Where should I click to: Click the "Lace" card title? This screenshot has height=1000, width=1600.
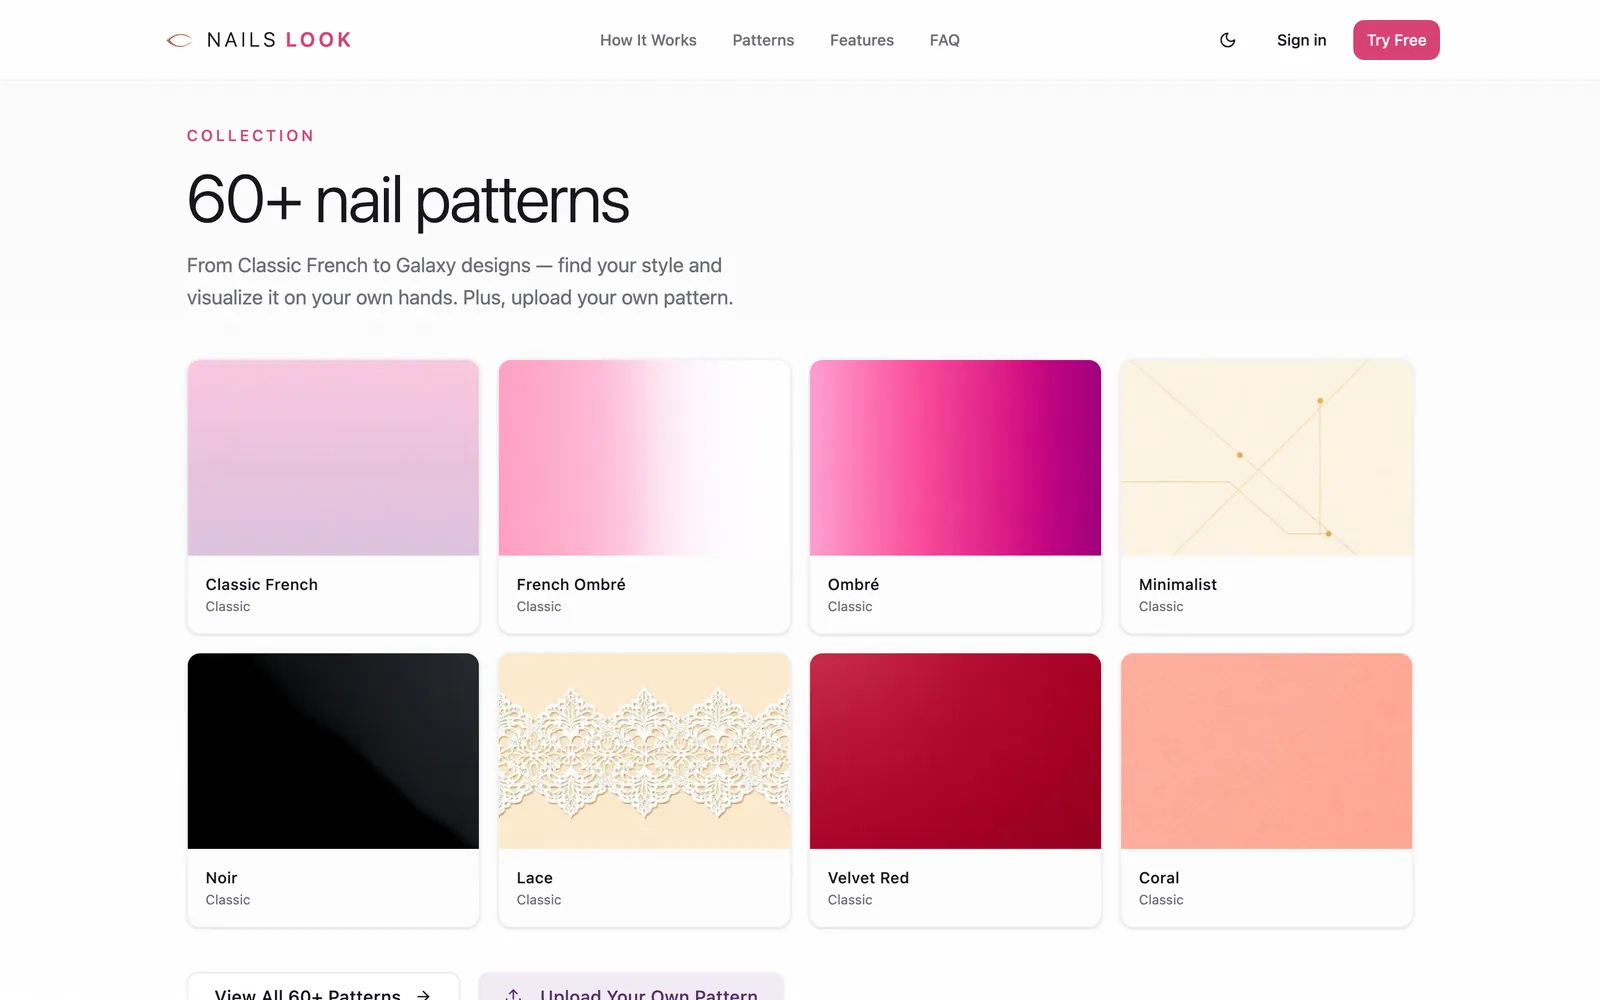(534, 878)
